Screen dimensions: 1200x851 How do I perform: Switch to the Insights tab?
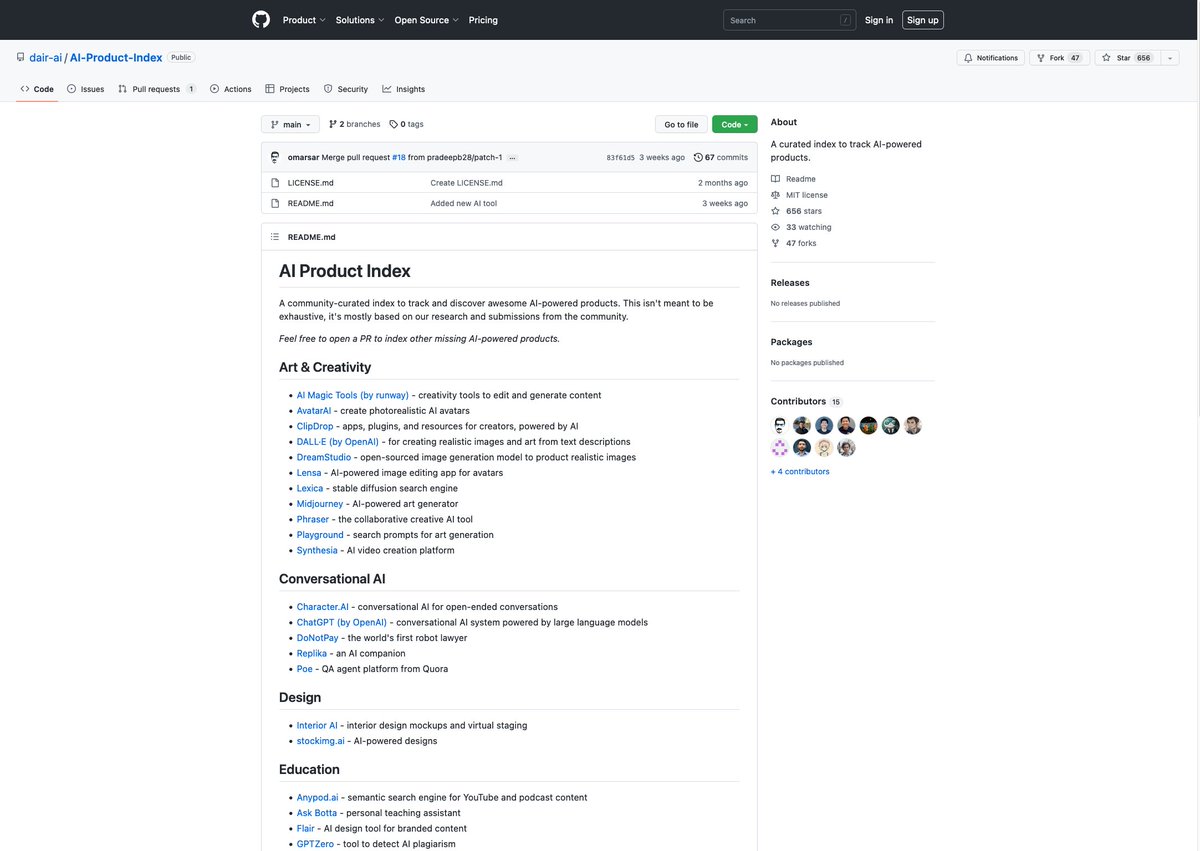403,89
